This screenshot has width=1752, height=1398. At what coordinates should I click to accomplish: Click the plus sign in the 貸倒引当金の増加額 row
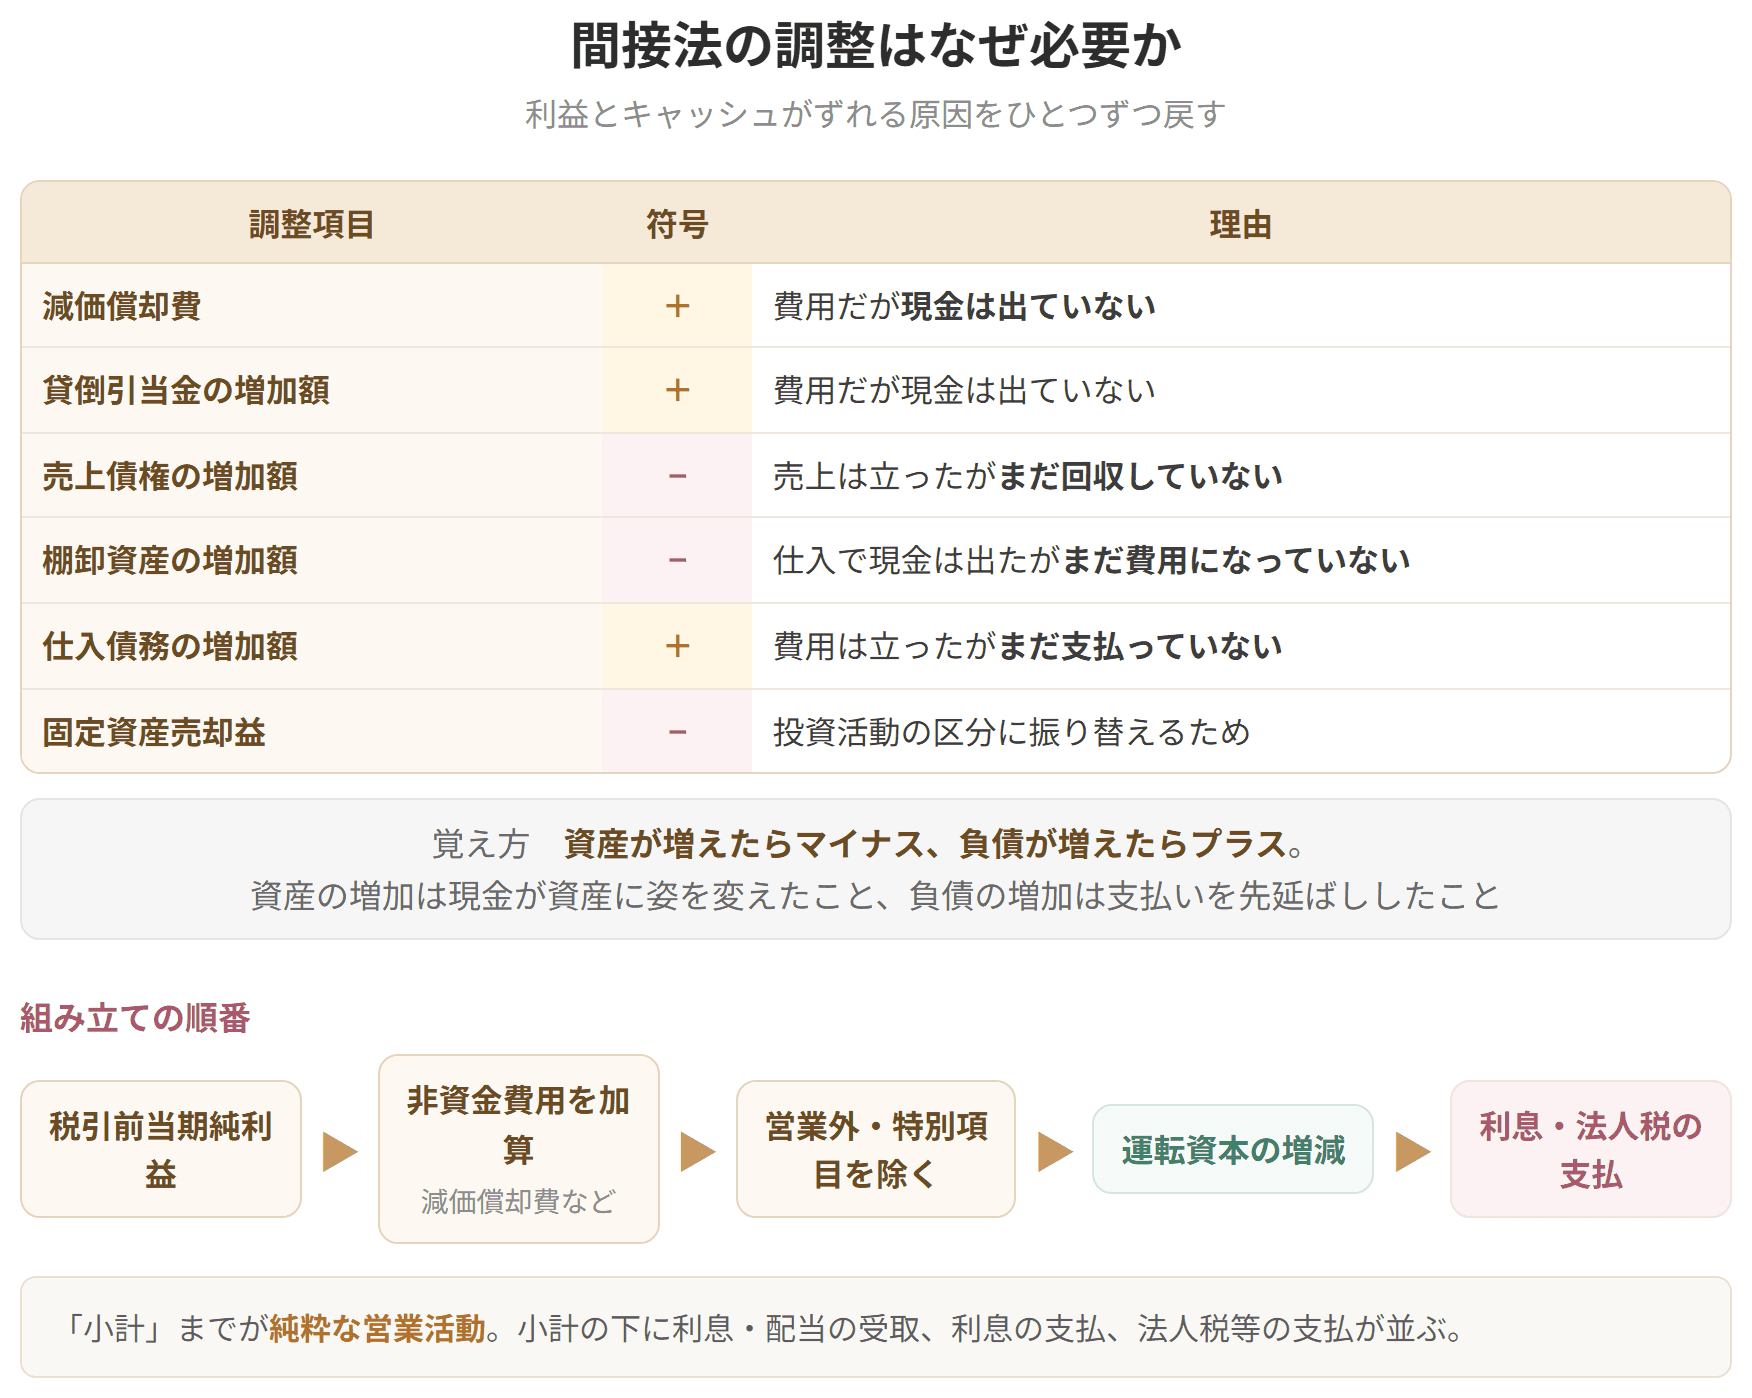click(677, 390)
